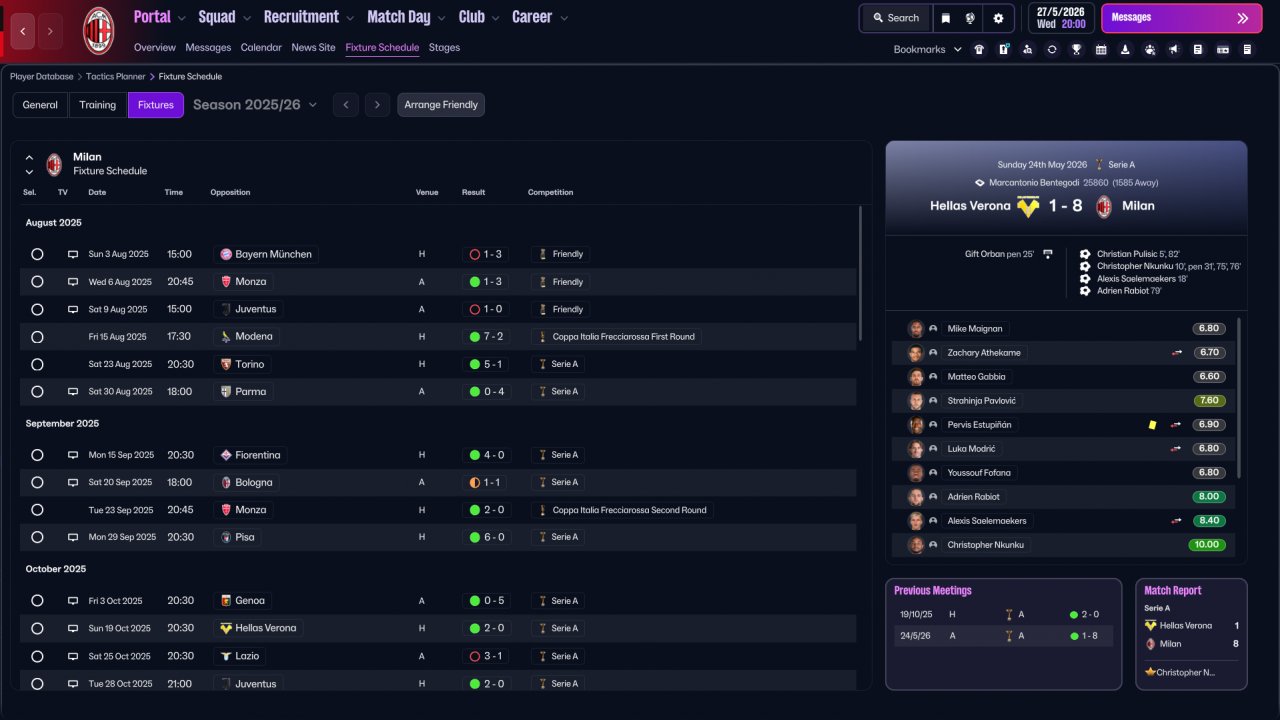
Task: Click the double-chevron on Messages button
Action: [1243, 18]
